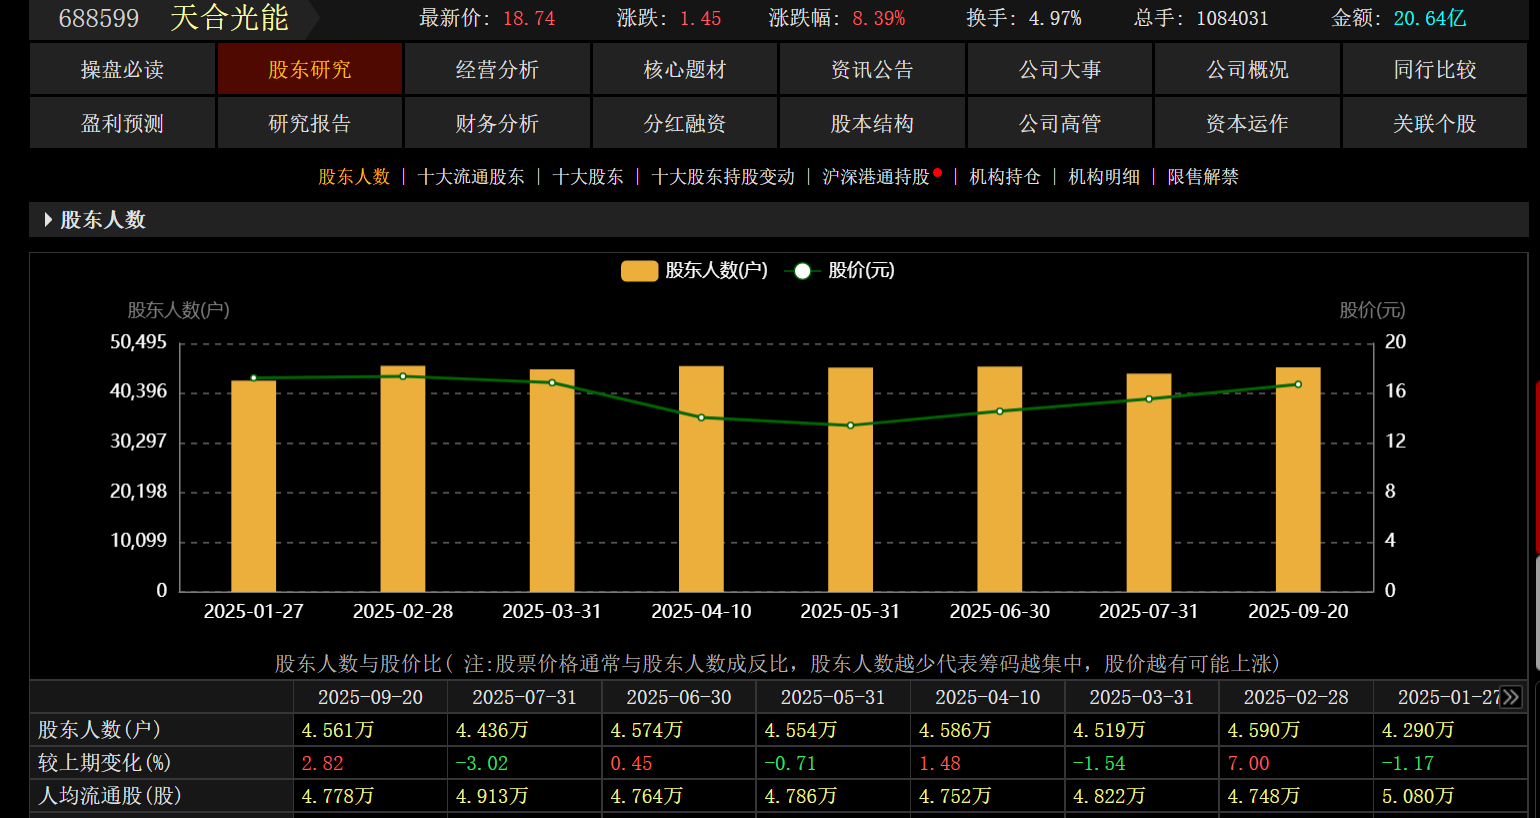Open 公司概况 tab
The image size is (1540, 818).
[1247, 69]
